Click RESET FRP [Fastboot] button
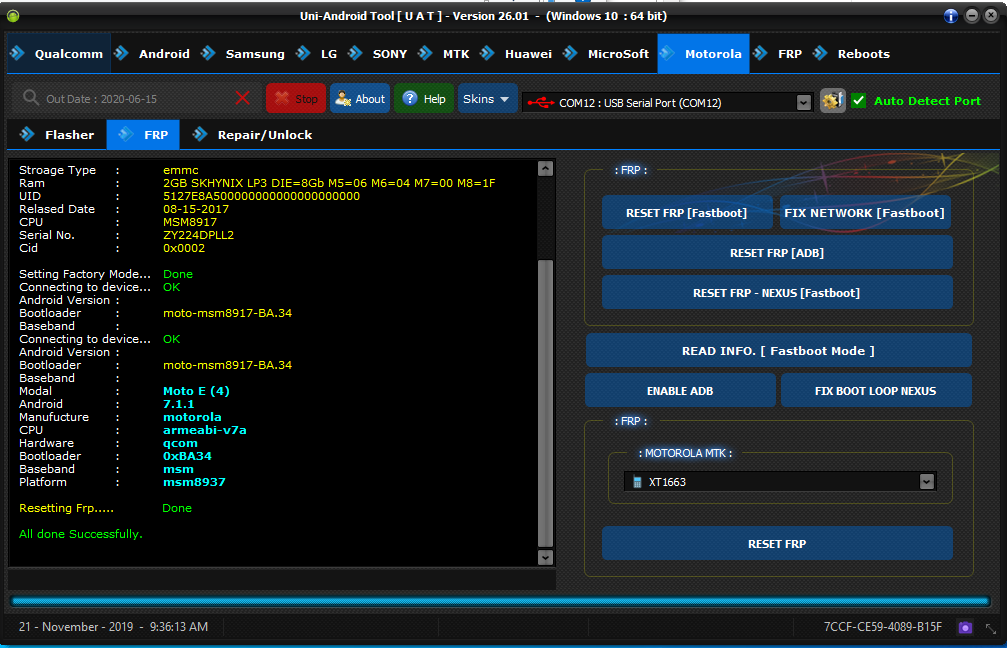This screenshot has width=1007, height=648. (x=687, y=213)
